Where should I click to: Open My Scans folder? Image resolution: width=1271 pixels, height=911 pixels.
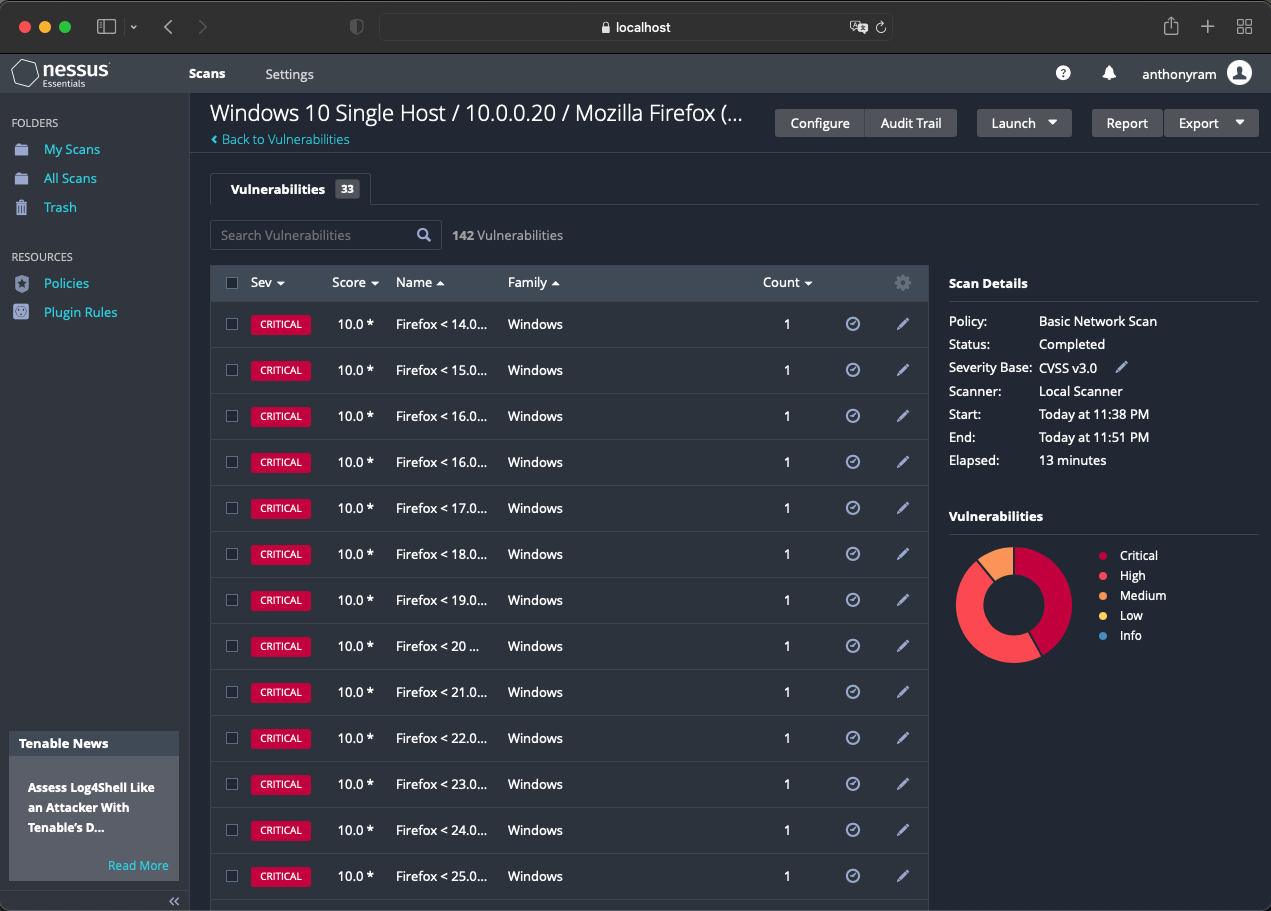pos(72,149)
